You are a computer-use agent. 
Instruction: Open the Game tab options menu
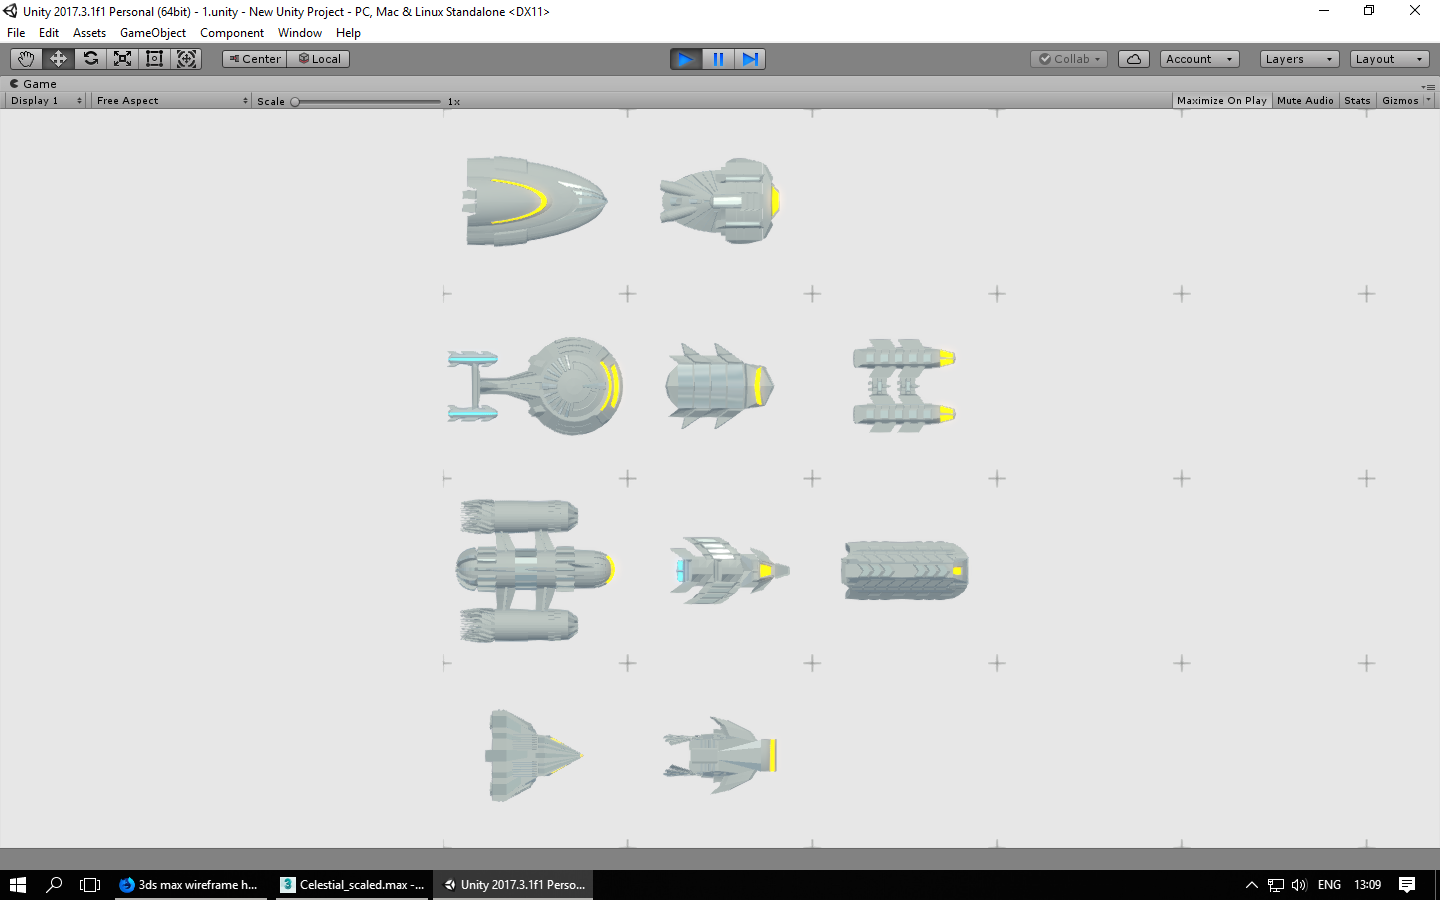coord(1428,86)
